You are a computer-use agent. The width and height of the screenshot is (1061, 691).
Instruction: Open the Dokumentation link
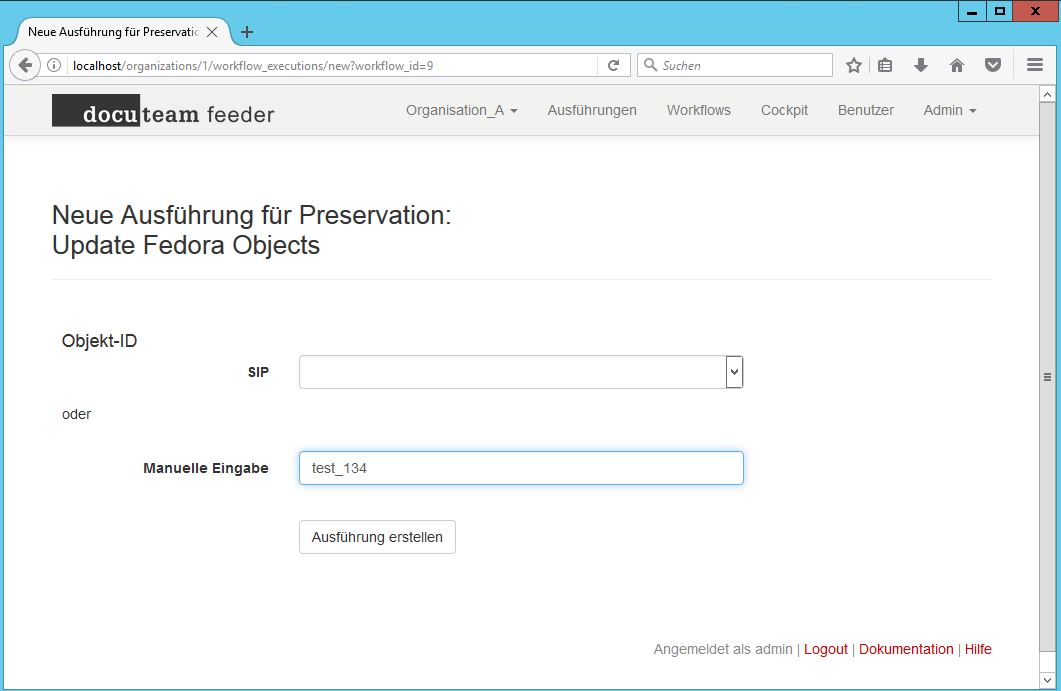click(x=906, y=649)
